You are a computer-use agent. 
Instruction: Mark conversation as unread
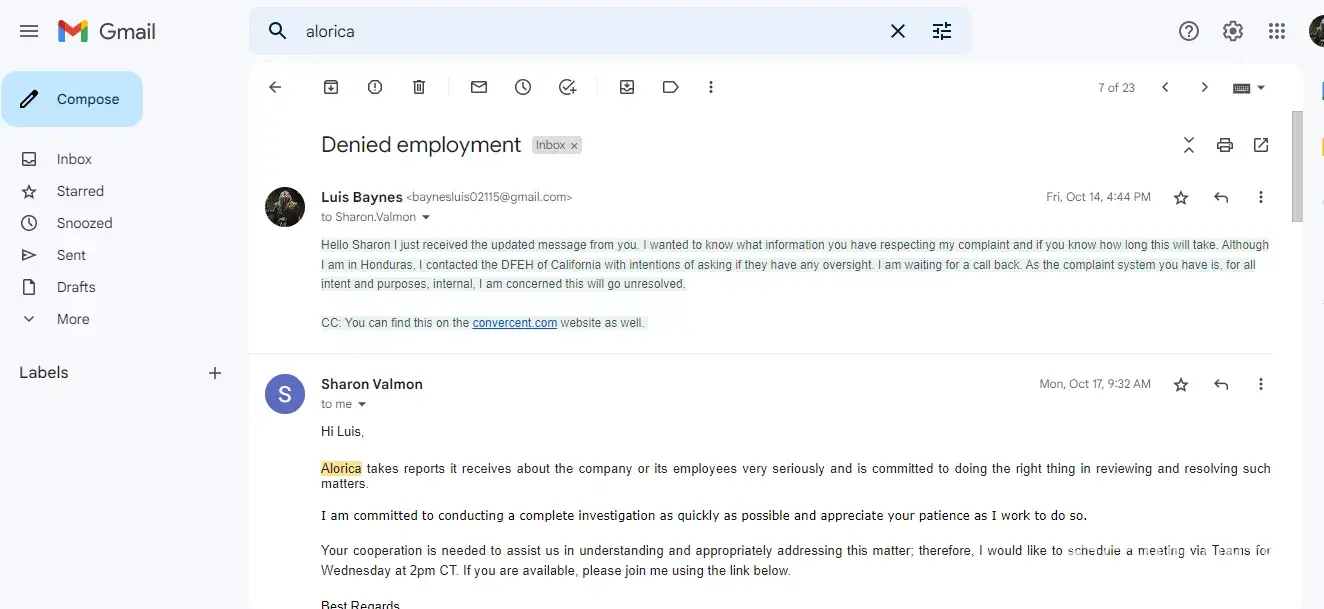[479, 87]
